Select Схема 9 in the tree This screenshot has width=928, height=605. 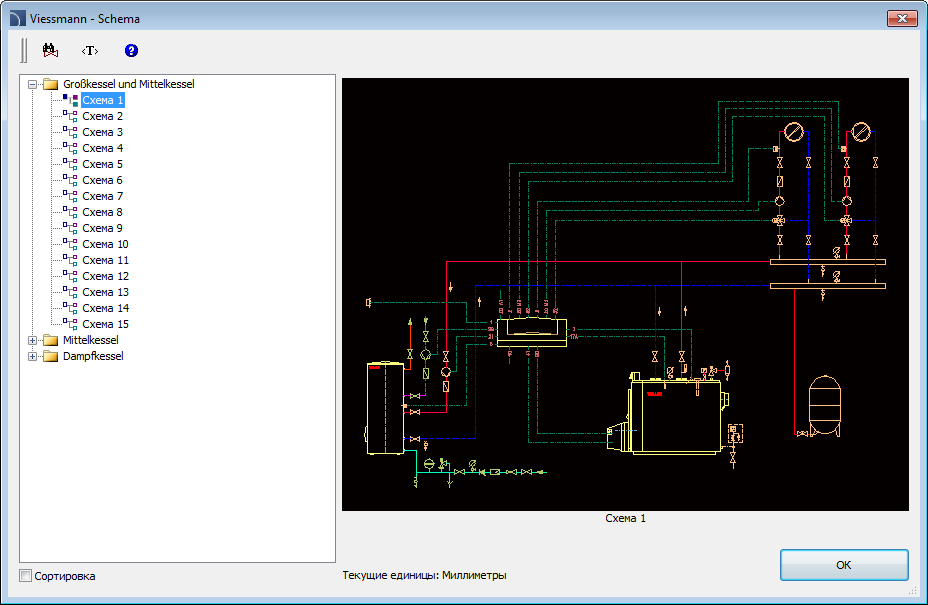point(102,228)
